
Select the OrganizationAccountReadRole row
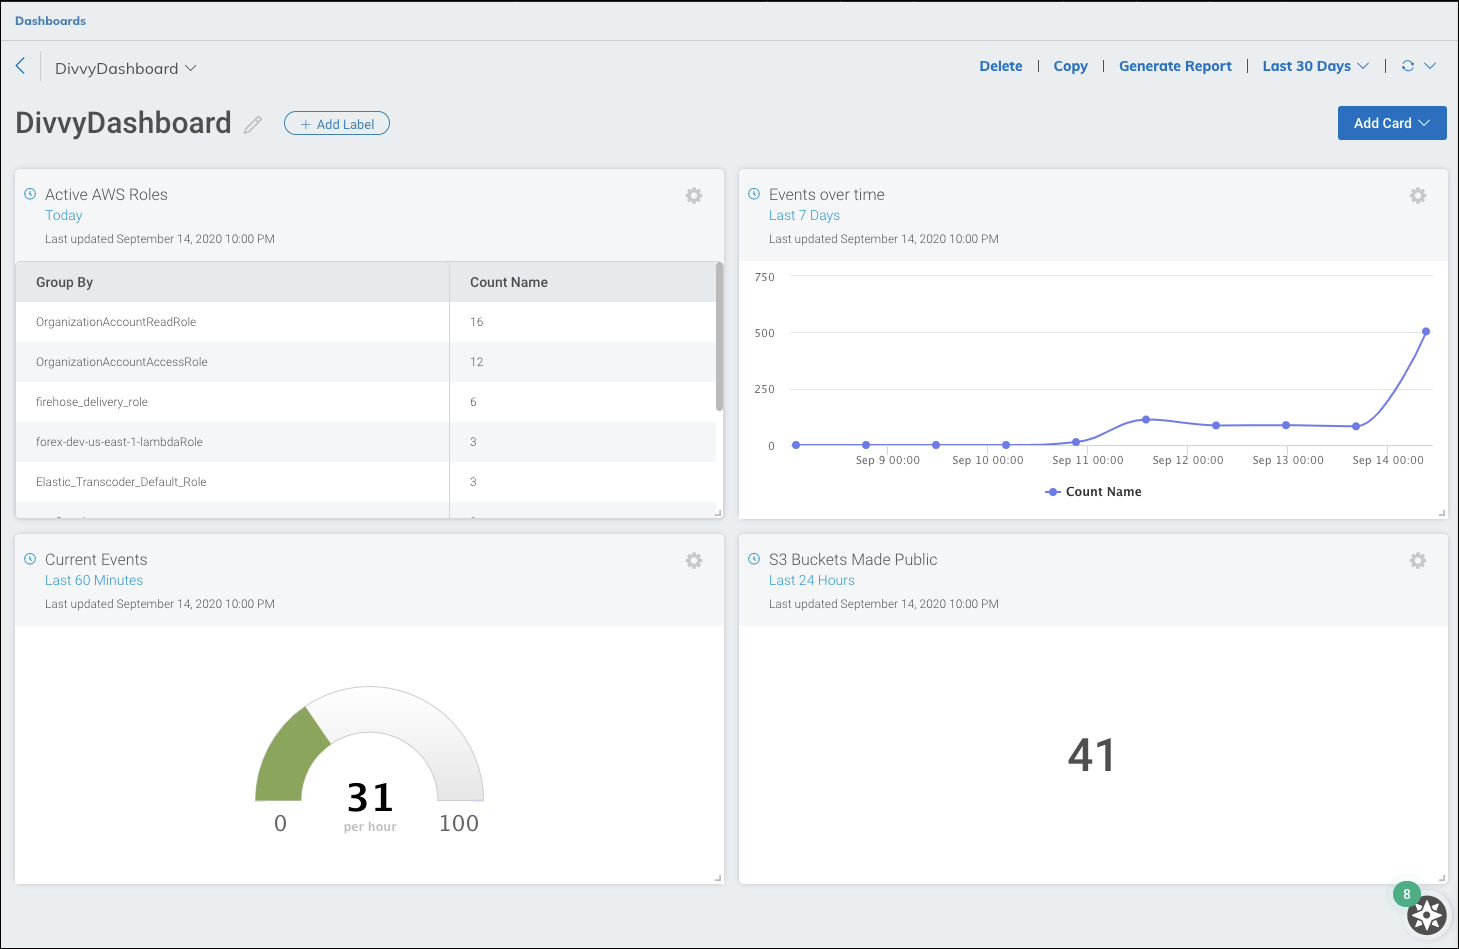coord(366,322)
